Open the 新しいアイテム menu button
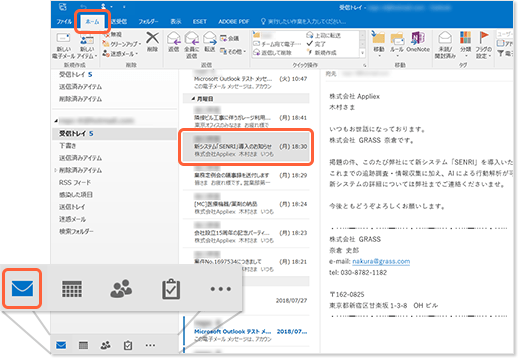 (x=87, y=46)
